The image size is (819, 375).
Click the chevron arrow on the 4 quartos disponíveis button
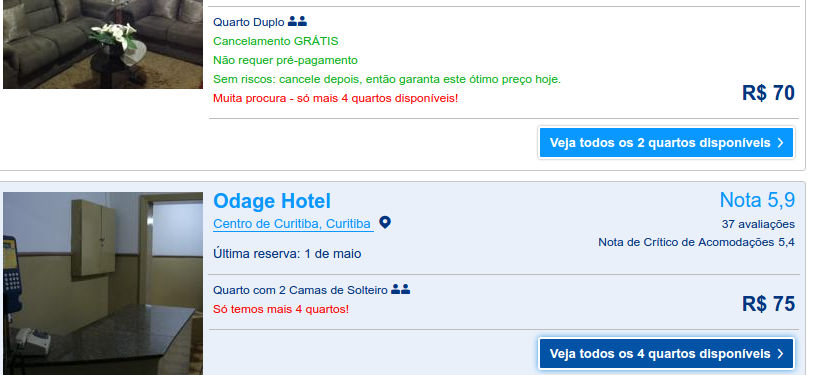click(780, 354)
